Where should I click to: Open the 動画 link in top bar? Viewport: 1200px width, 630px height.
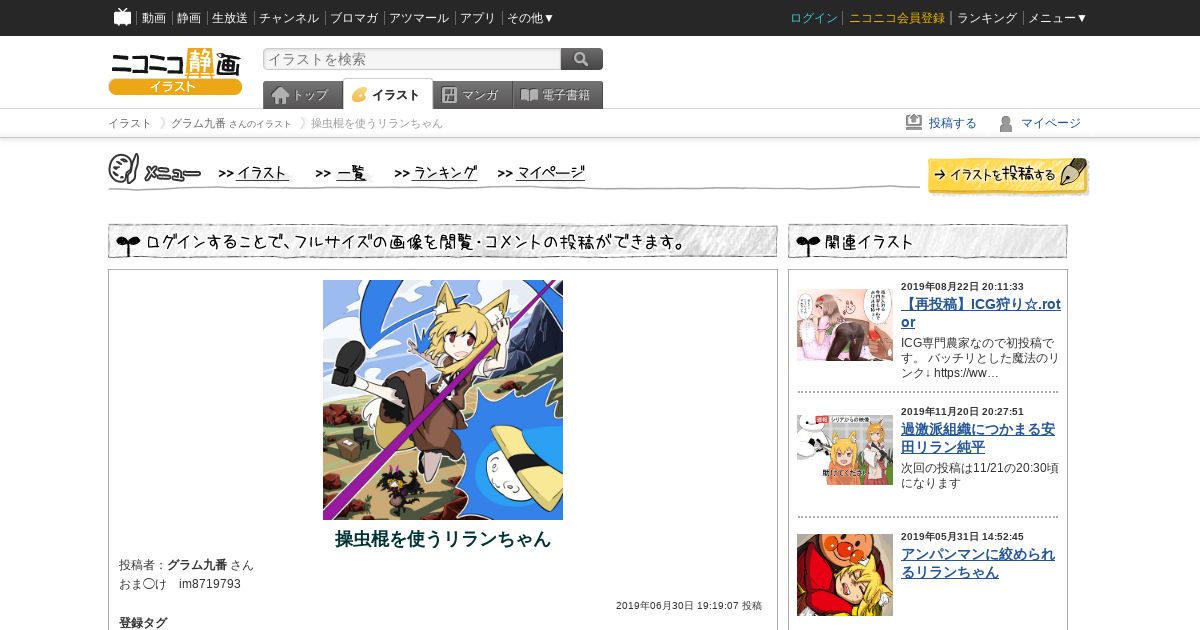(154, 18)
